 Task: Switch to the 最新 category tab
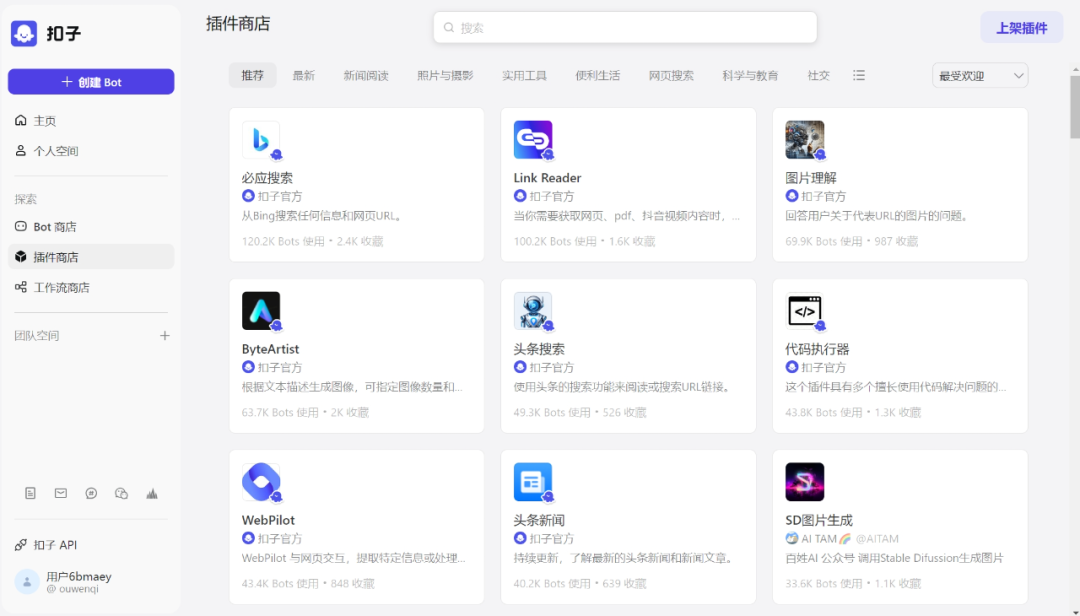304,74
